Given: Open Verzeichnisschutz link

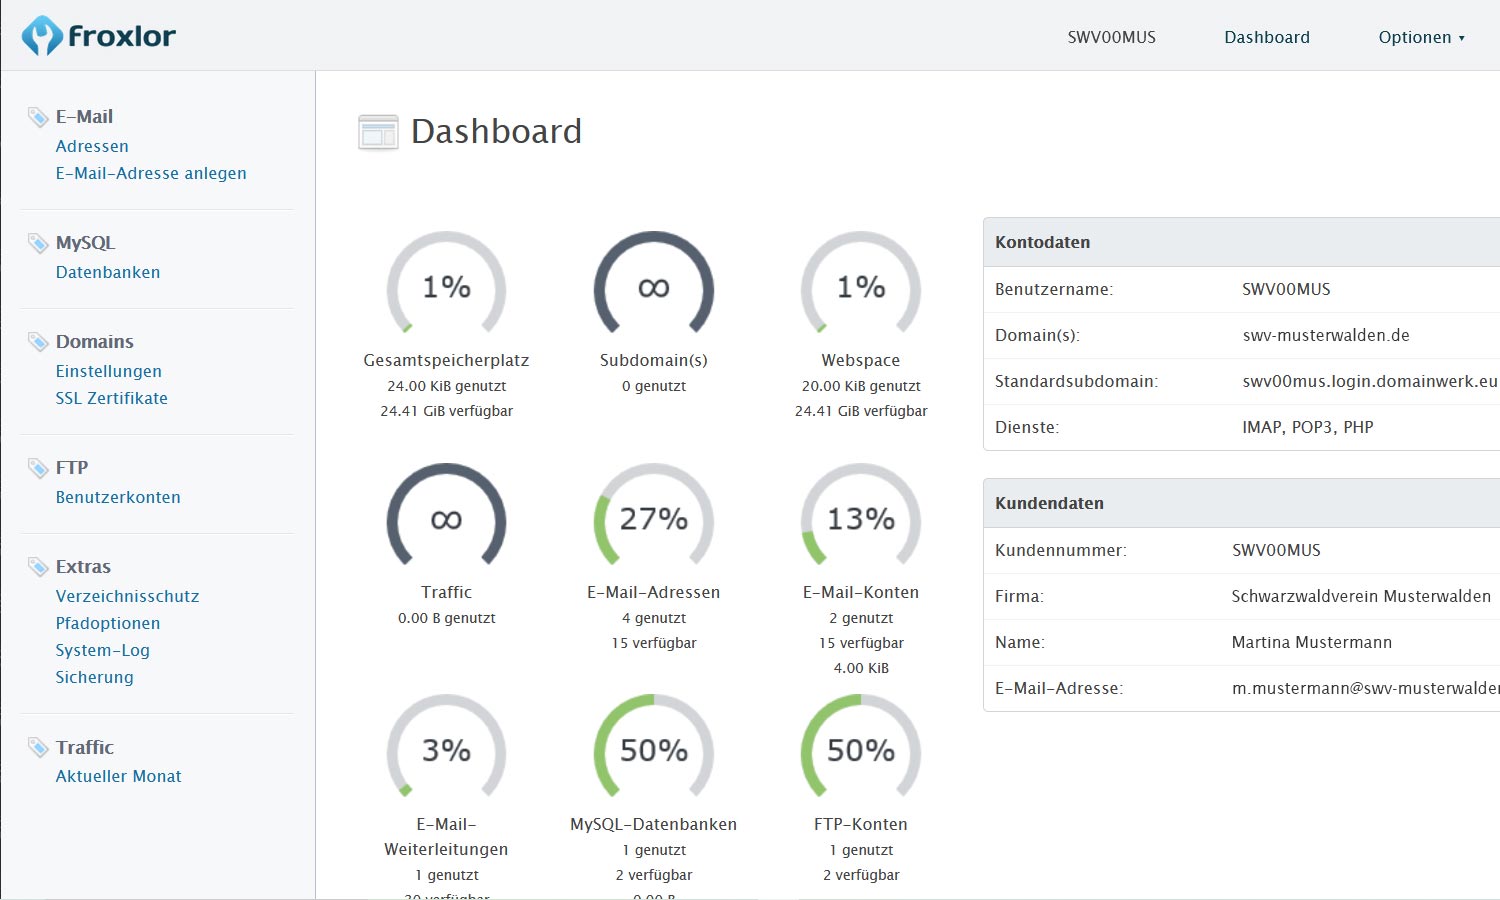Looking at the screenshot, I should 127,596.
